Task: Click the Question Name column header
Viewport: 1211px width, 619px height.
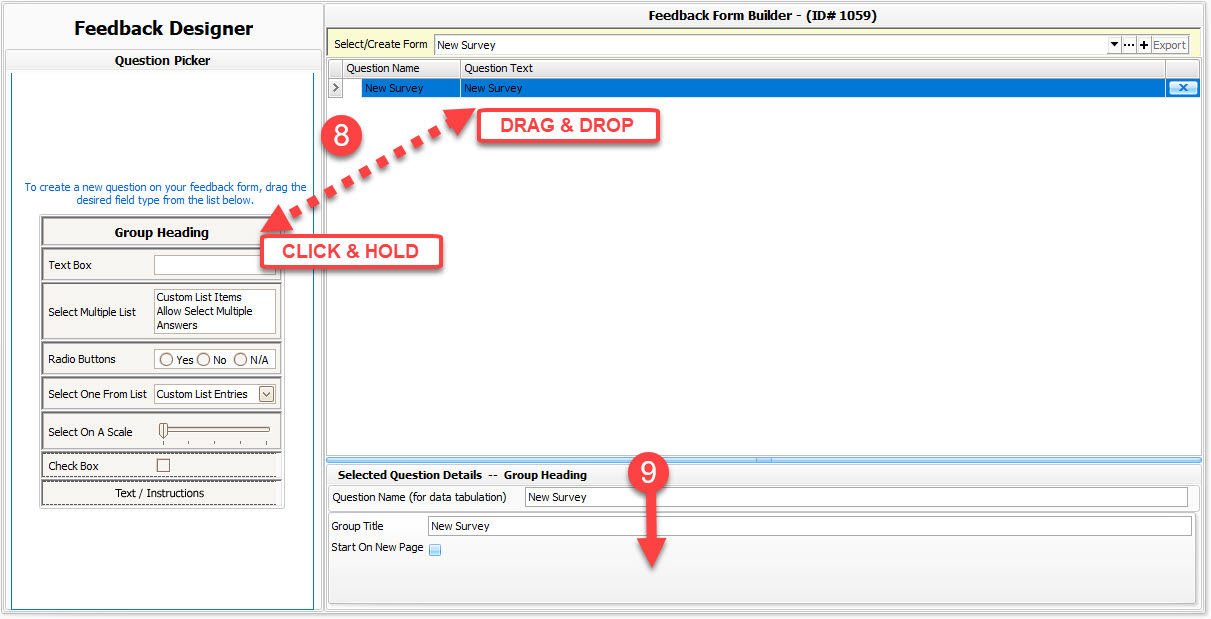Action: pyautogui.click(x=402, y=69)
